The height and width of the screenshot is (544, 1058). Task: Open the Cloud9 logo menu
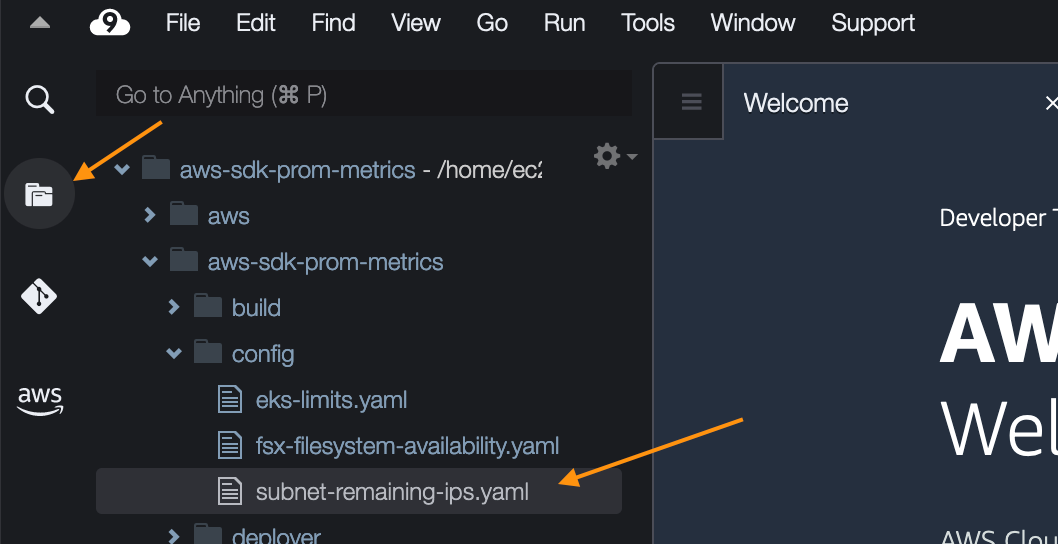pyautogui.click(x=109, y=23)
